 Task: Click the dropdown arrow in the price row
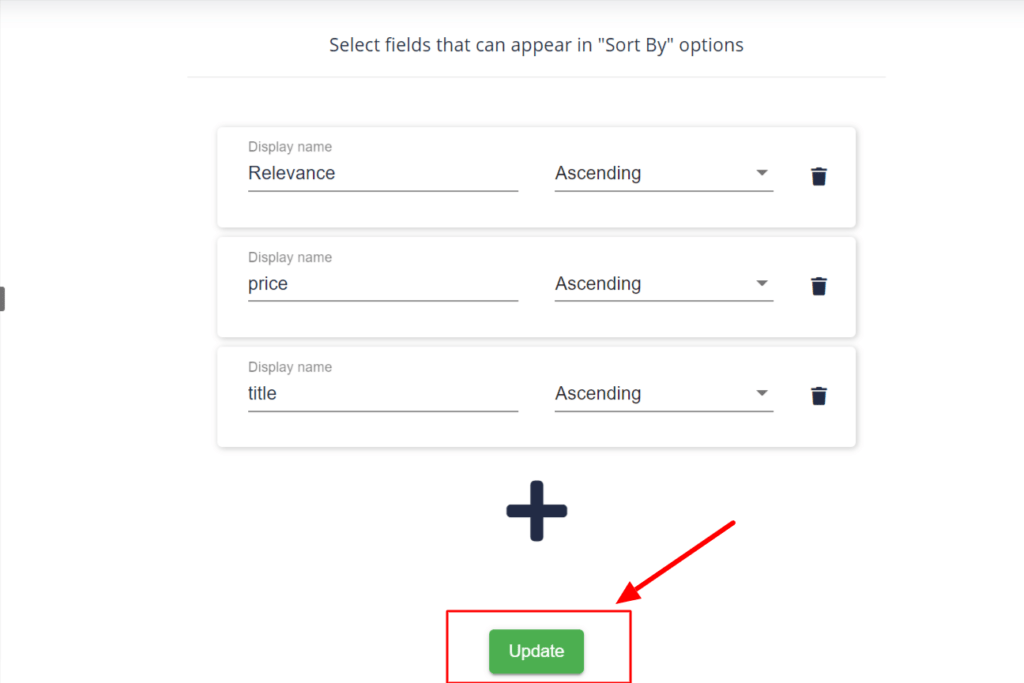[762, 282]
